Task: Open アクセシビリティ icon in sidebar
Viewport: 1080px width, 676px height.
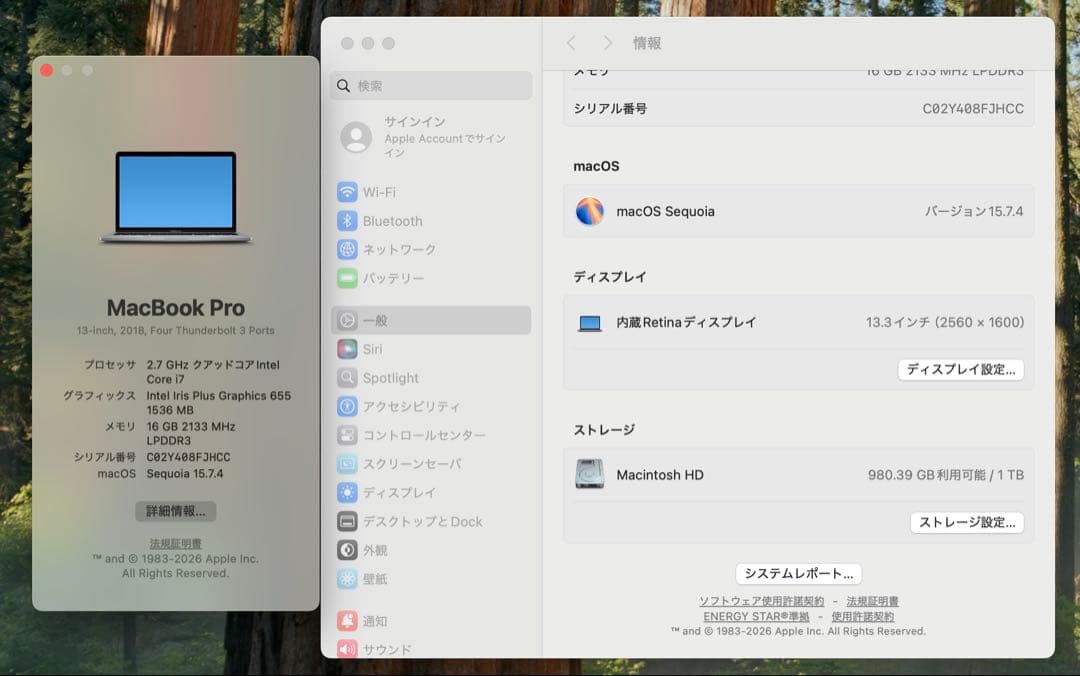Action: (347, 407)
